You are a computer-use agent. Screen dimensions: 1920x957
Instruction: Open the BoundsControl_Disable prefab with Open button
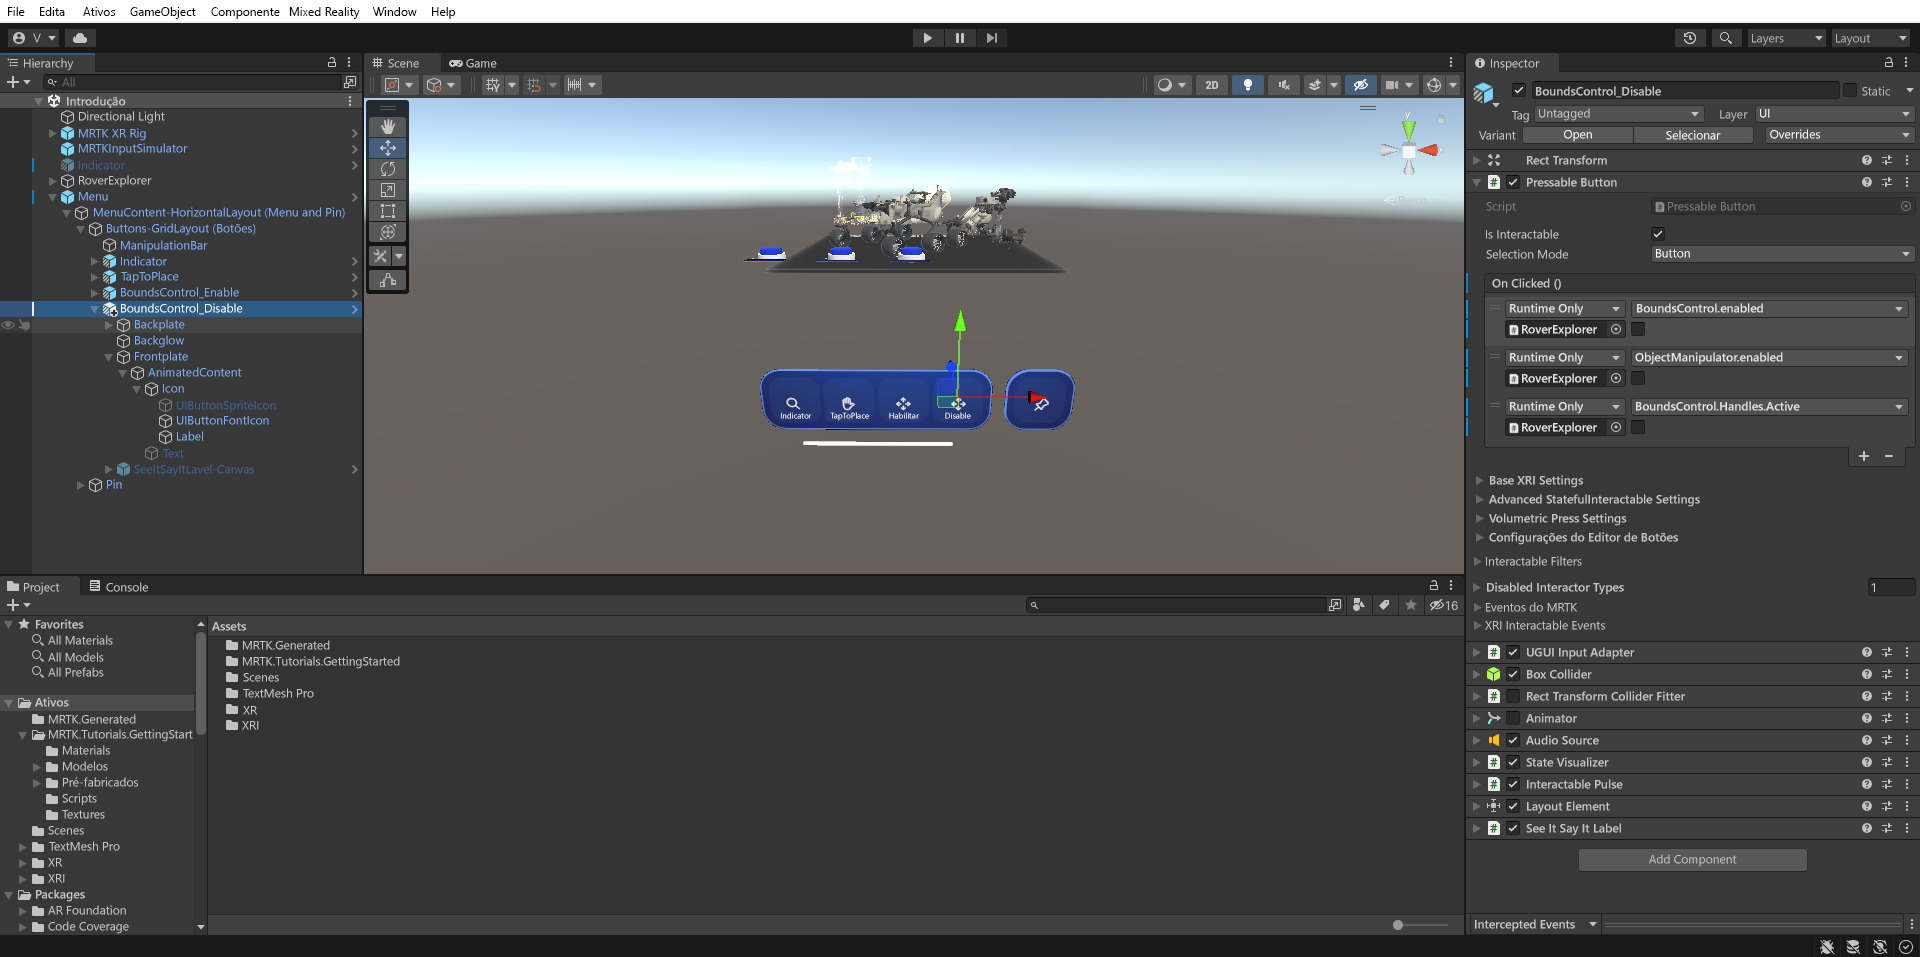tap(1578, 134)
